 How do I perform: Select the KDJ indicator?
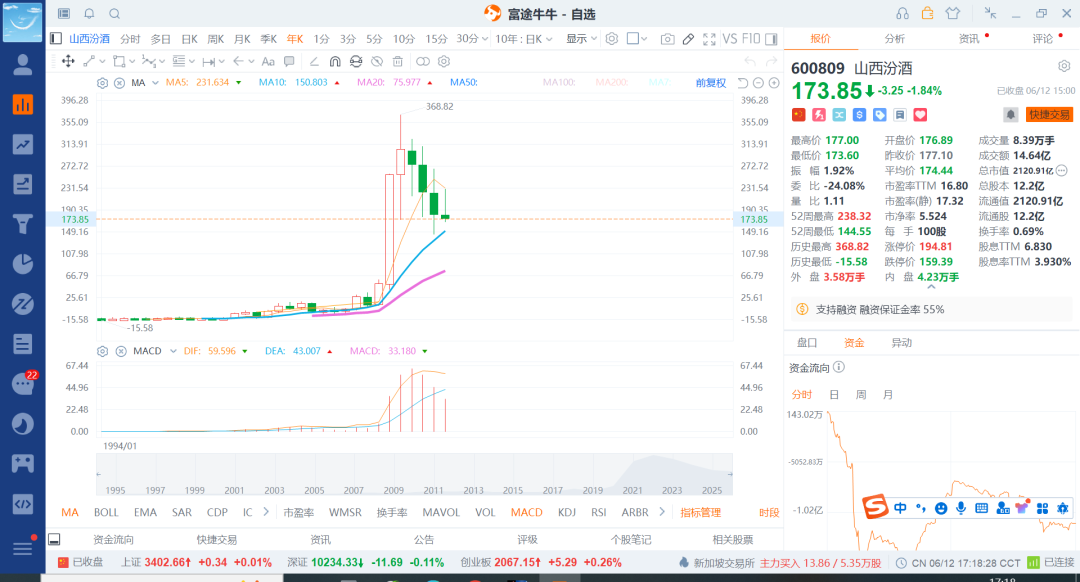pyautogui.click(x=567, y=512)
